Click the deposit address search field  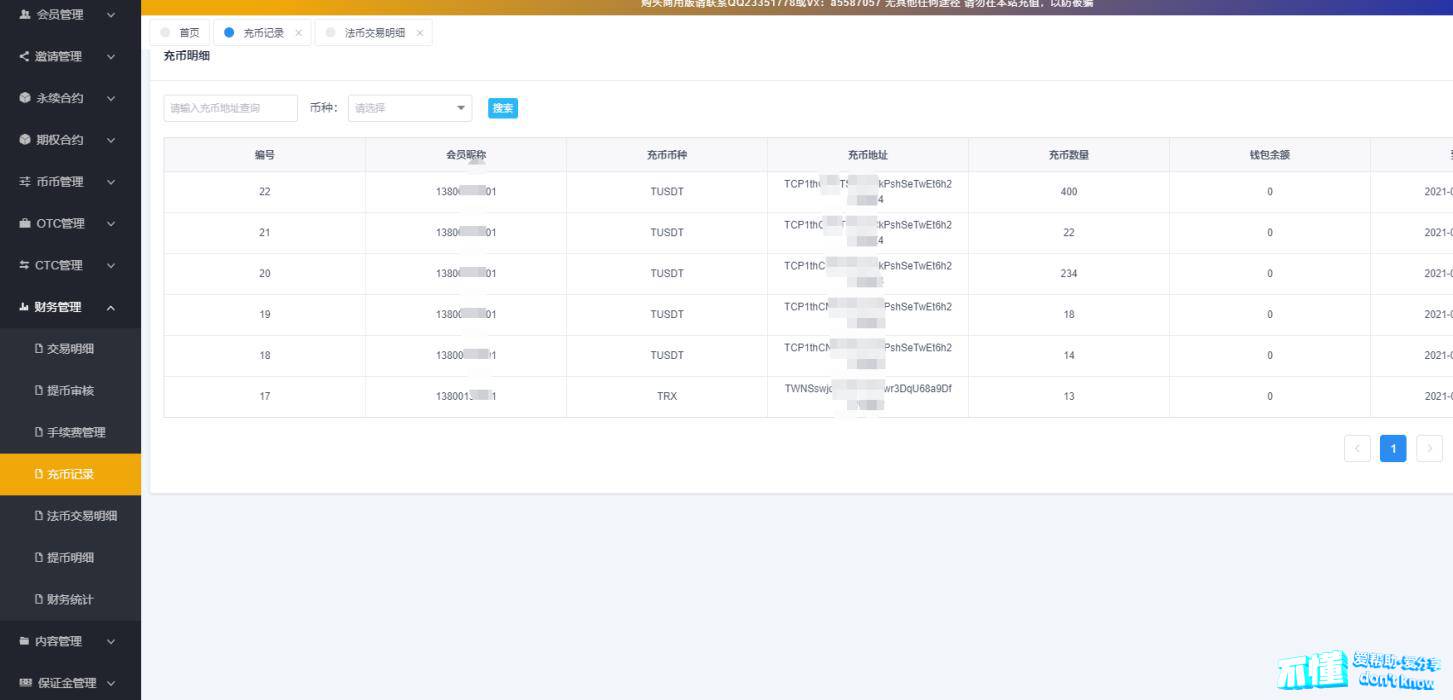tap(230, 108)
